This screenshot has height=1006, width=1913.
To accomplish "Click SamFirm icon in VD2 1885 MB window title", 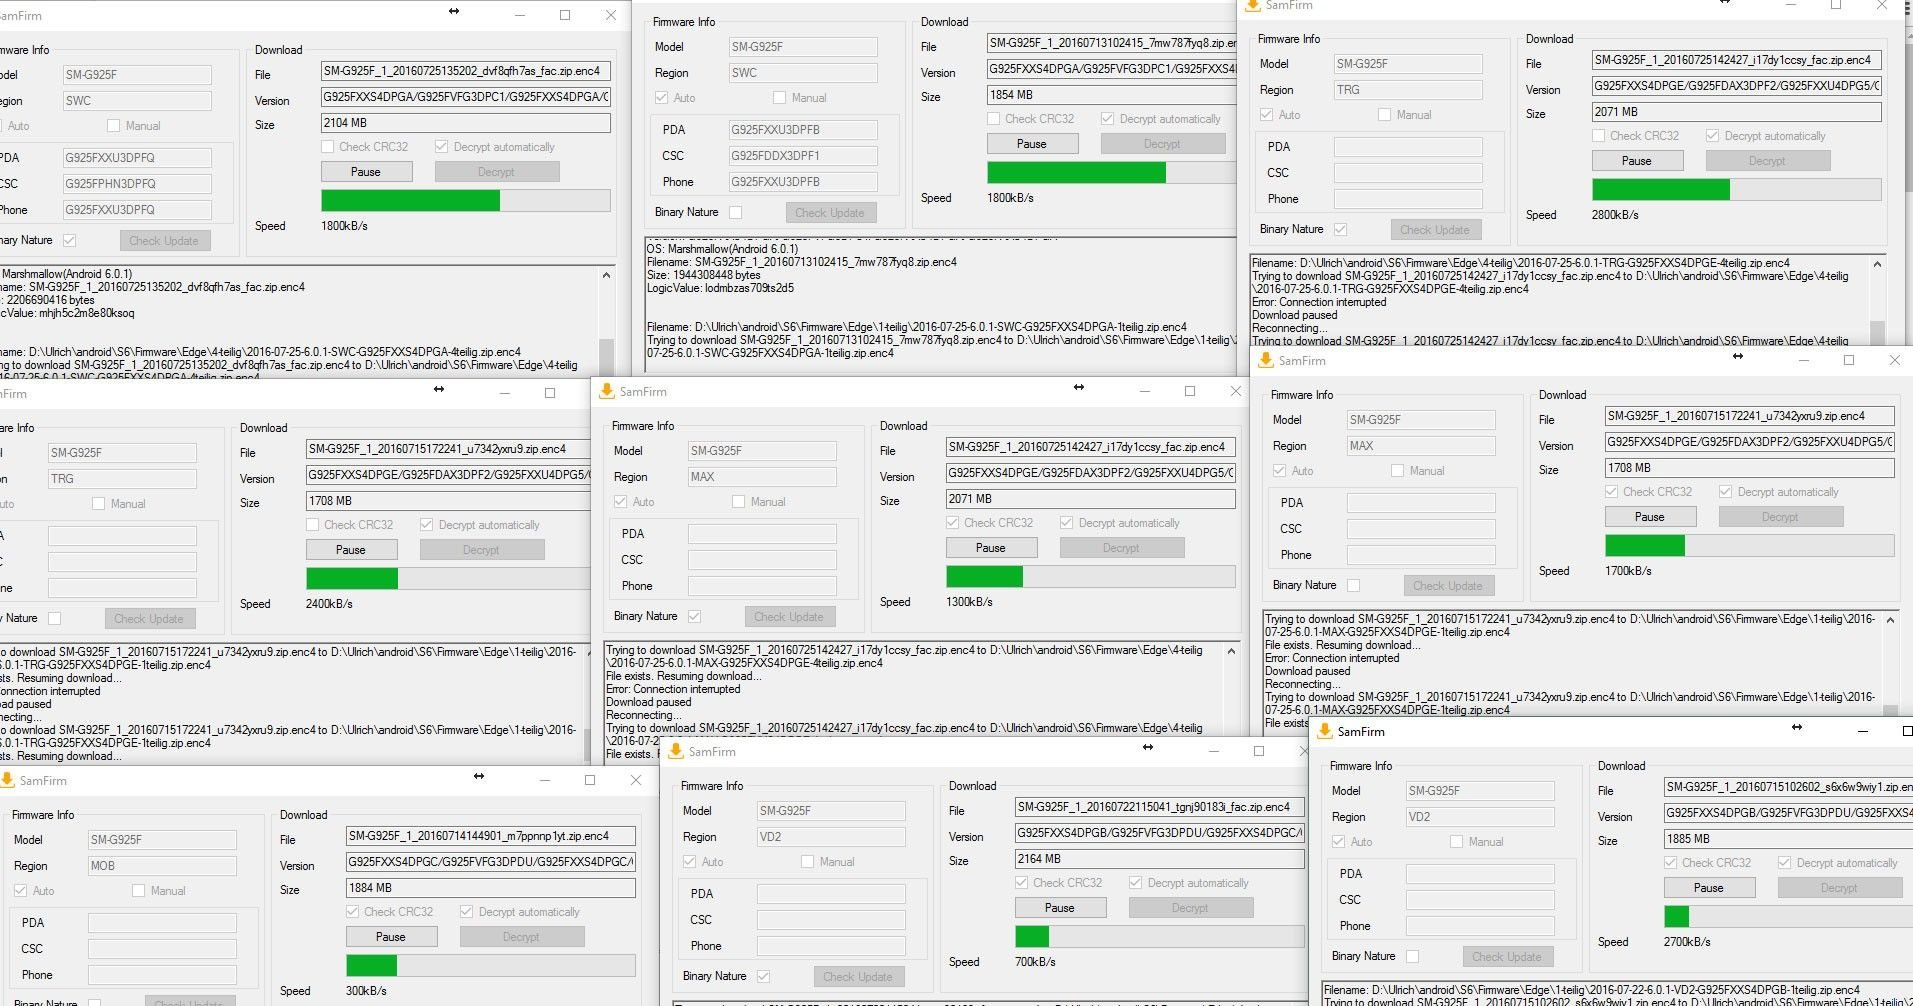I will point(1325,732).
